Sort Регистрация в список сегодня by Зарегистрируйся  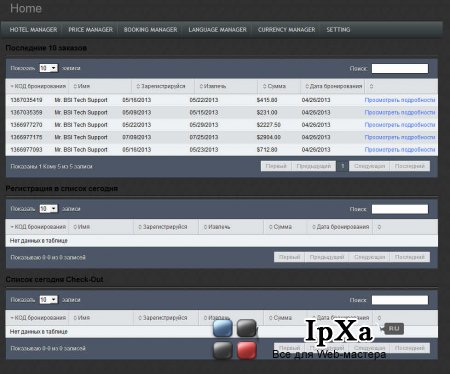point(162,227)
